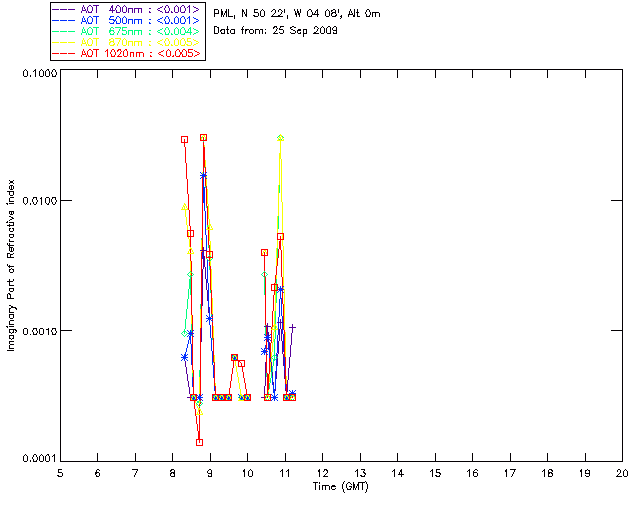Click the 12 tick on the time axis
The width and height of the screenshot is (640, 512).
coord(322,472)
